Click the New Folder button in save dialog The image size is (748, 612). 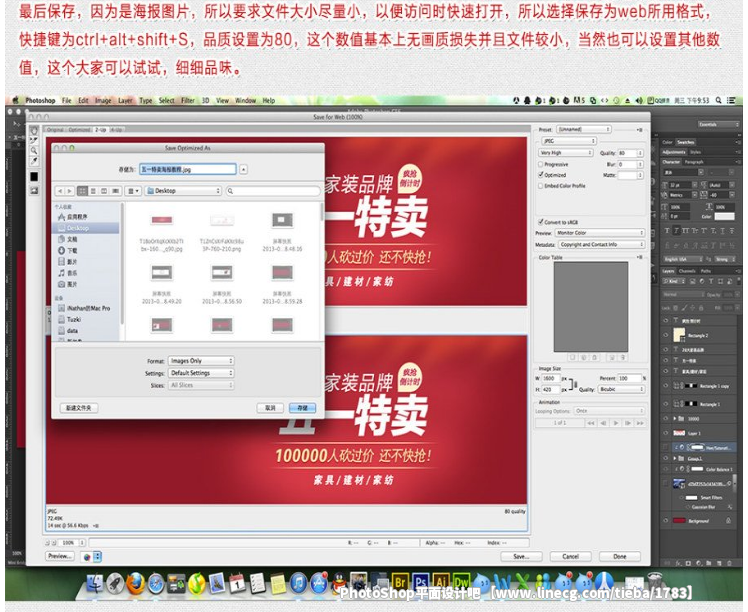79,408
